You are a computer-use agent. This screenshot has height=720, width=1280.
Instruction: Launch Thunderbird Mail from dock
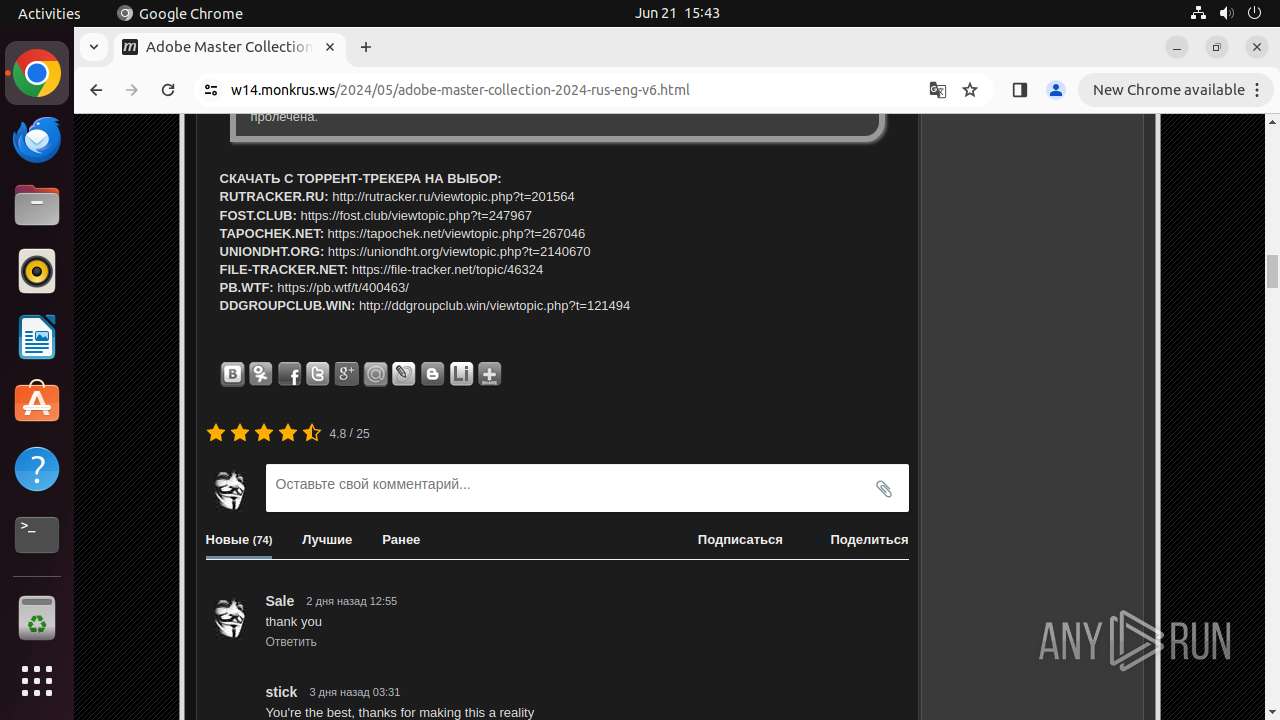coord(37,139)
